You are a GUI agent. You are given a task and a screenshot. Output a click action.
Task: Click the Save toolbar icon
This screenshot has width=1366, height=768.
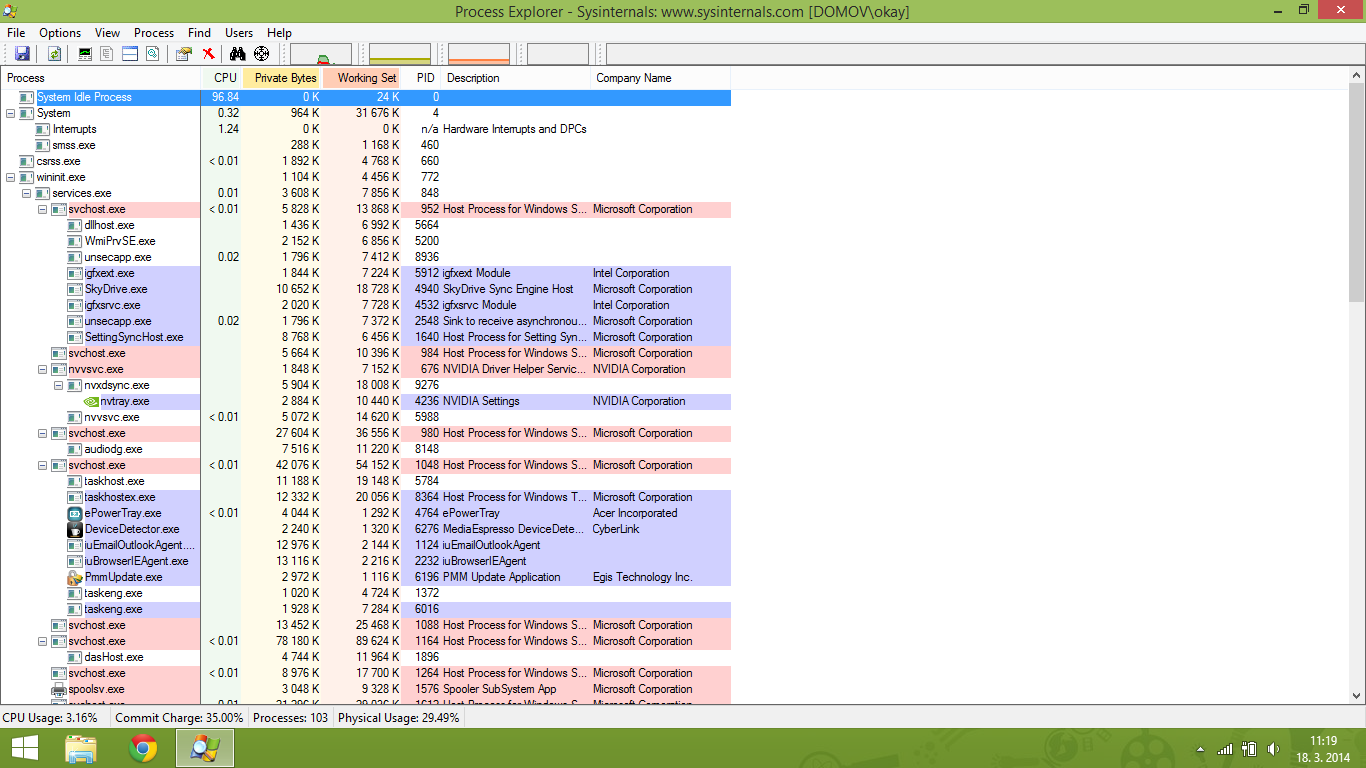(22, 54)
